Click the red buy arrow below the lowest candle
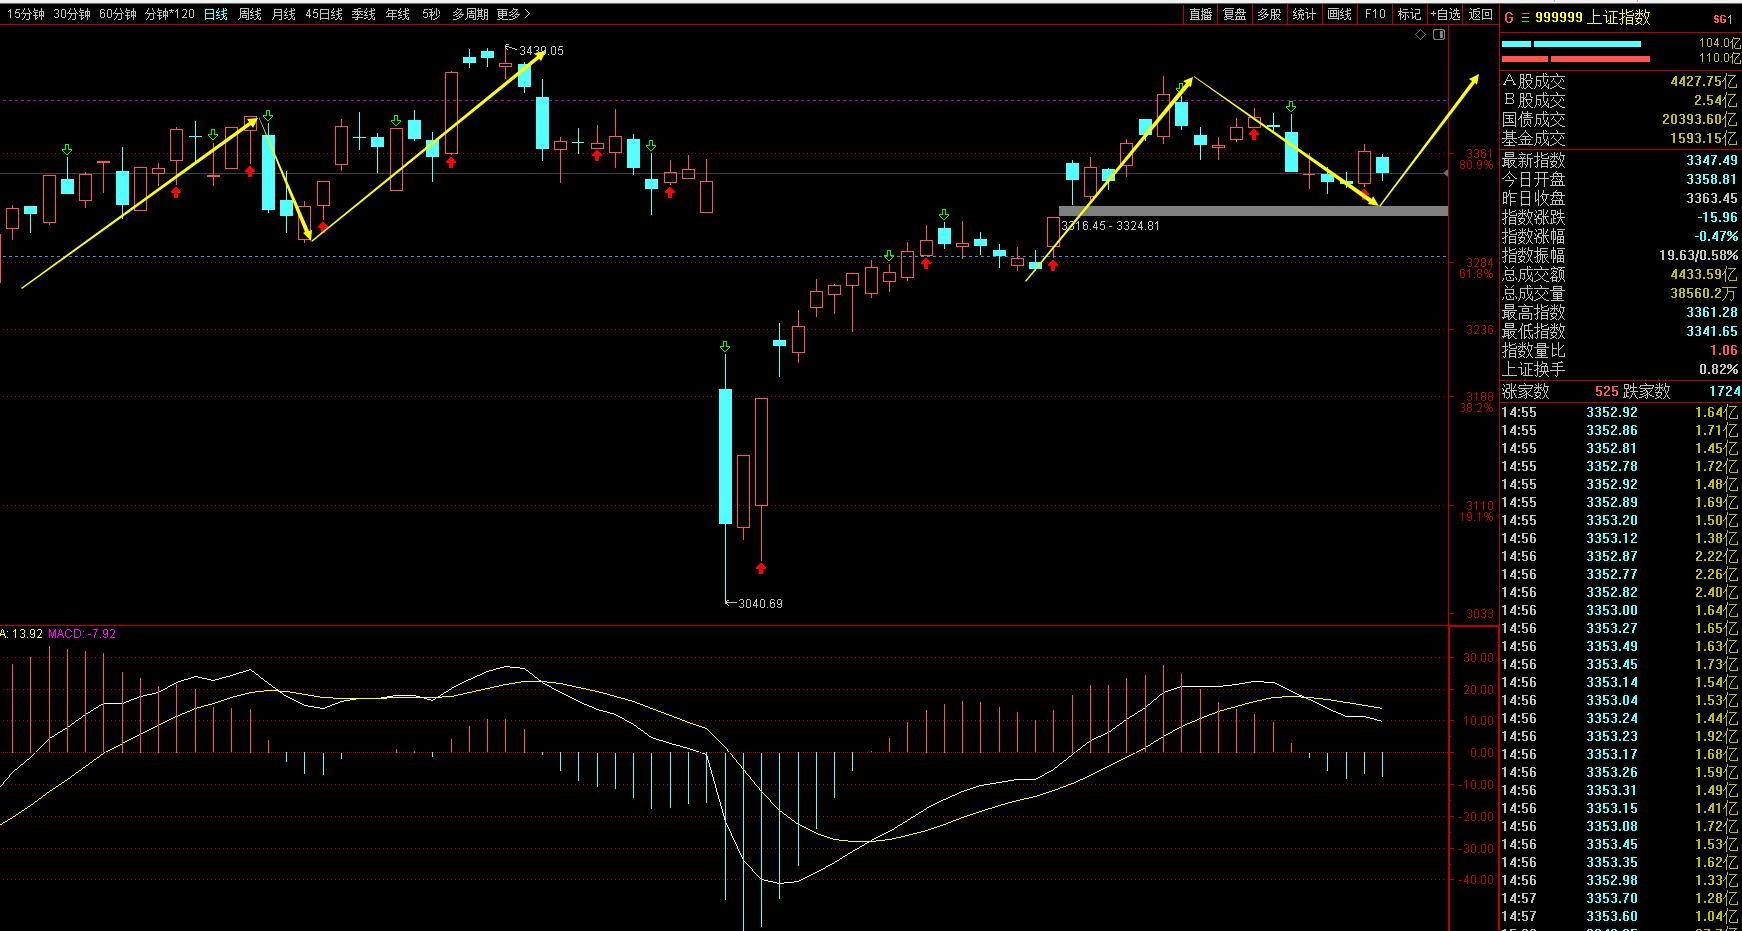This screenshot has height=931, width=1742. pyautogui.click(x=761, y=568)
